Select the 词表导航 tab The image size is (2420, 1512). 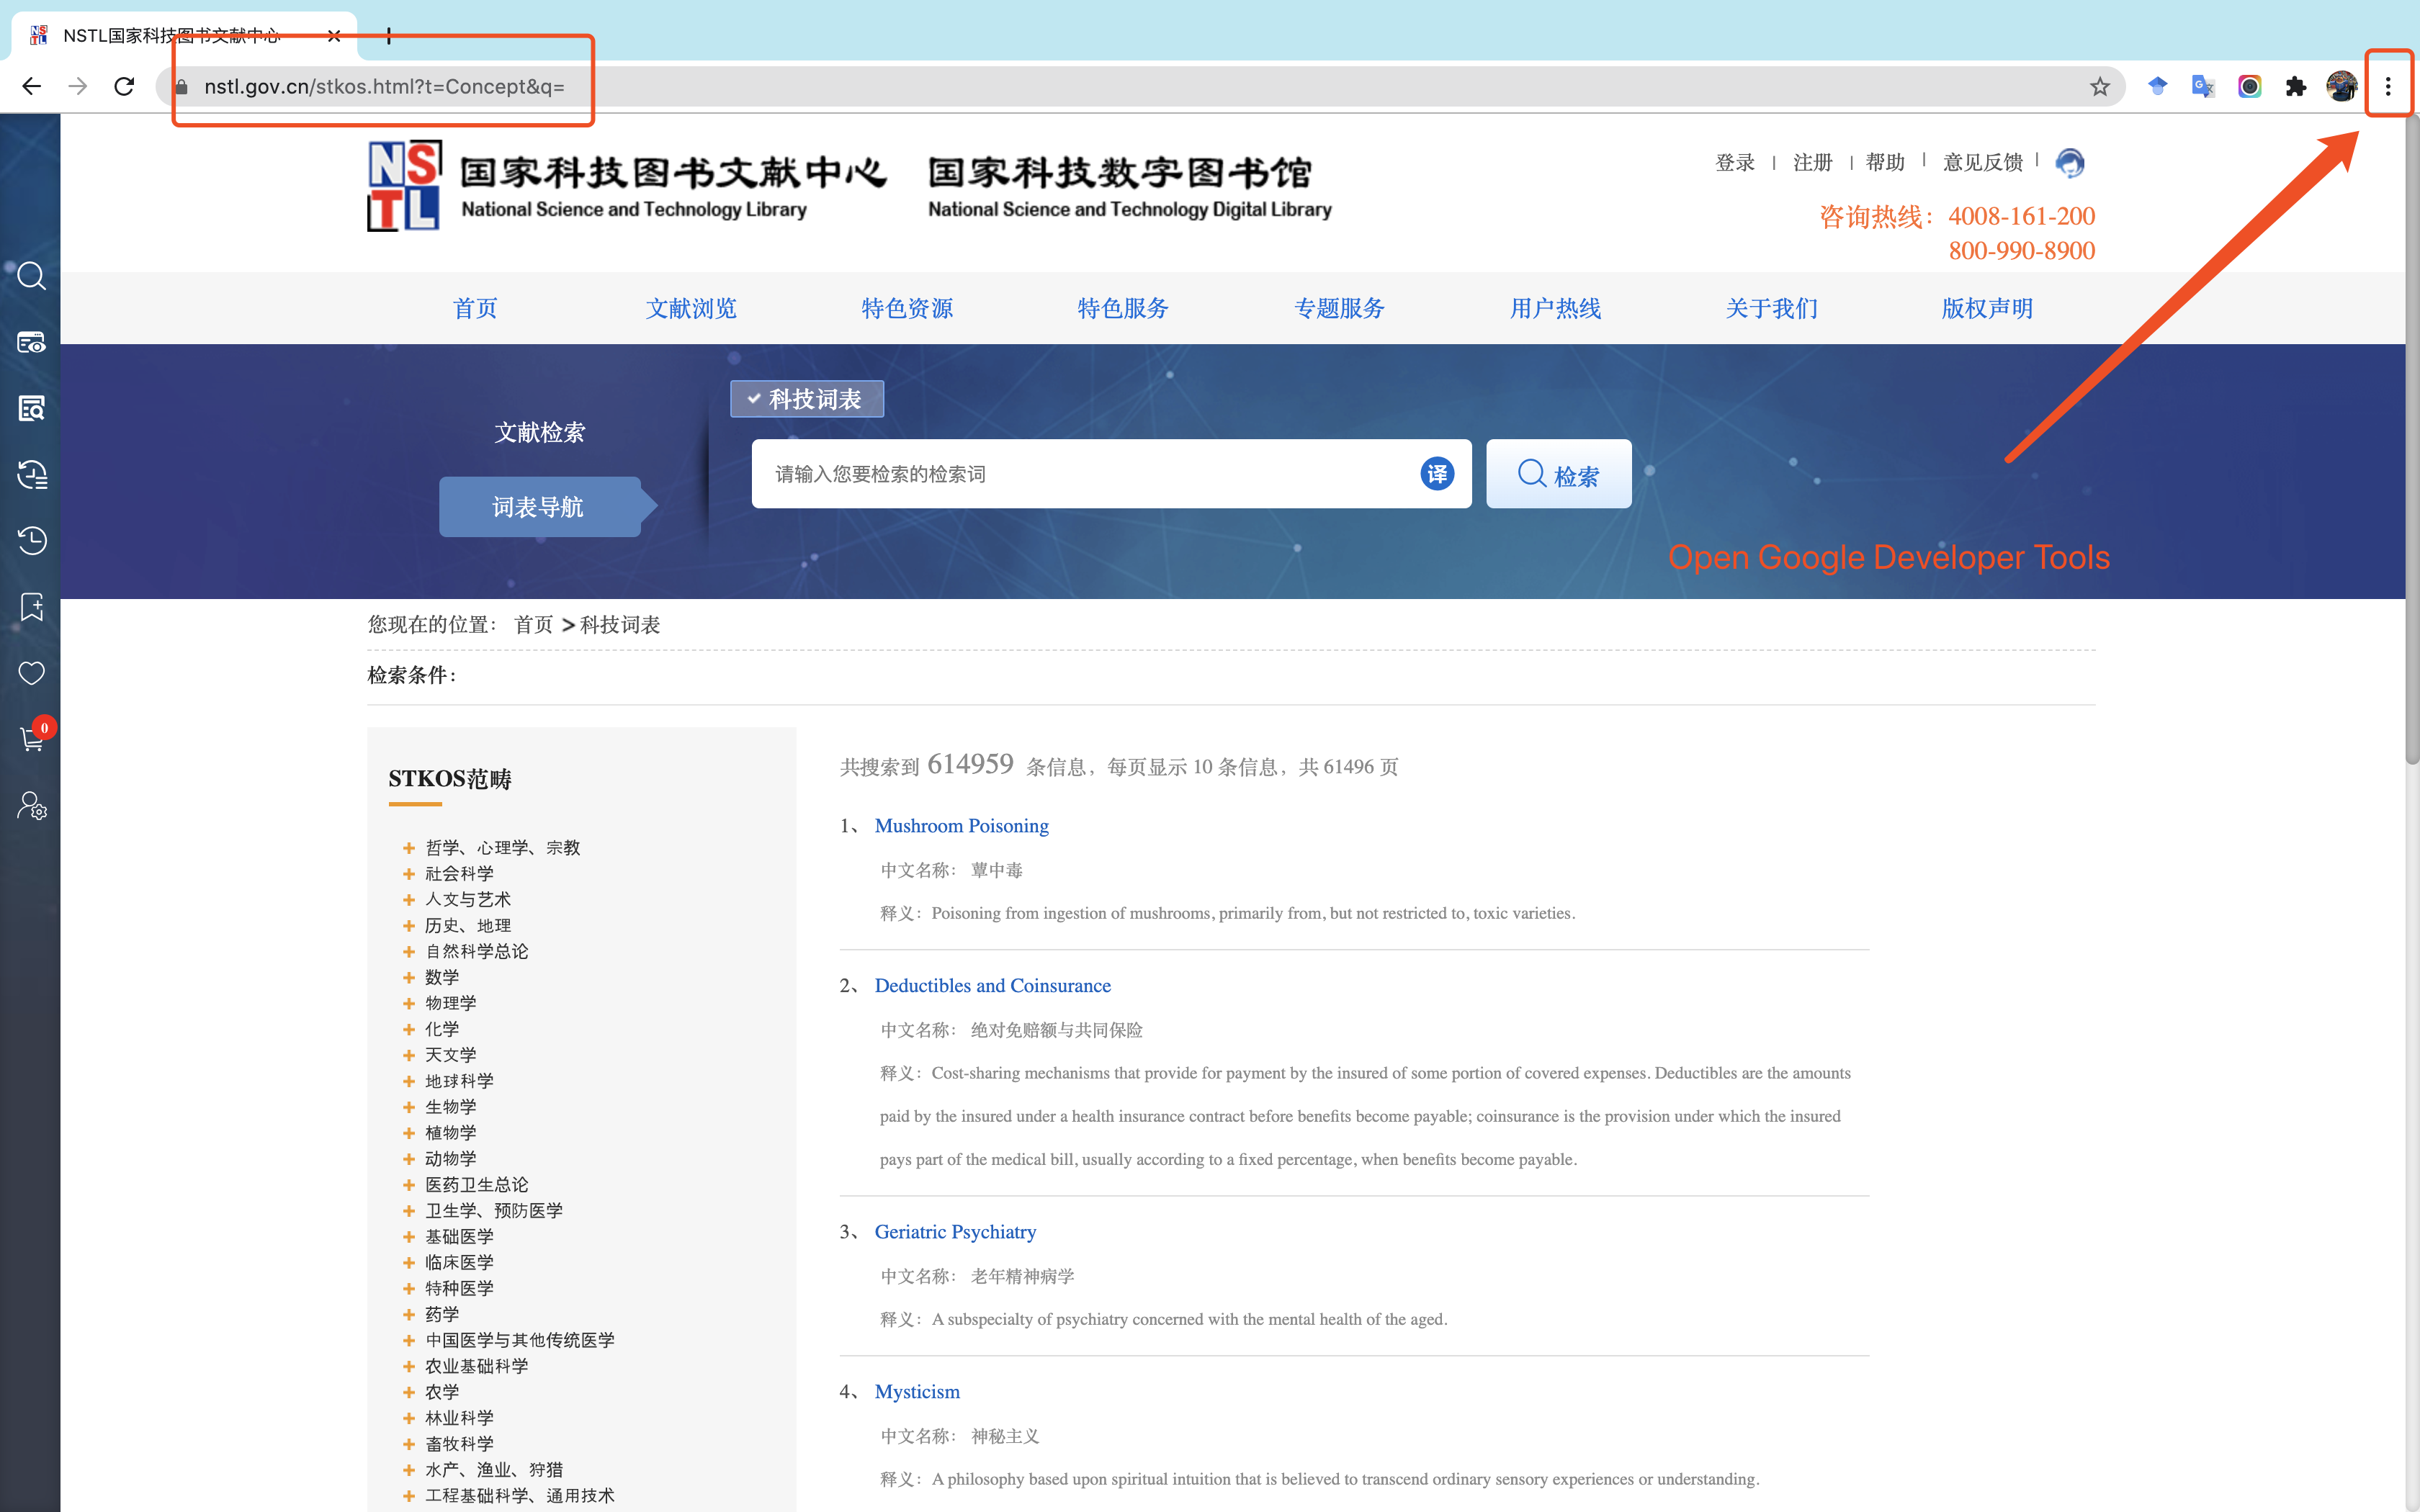pyautogui.click(x=538, y=507)
